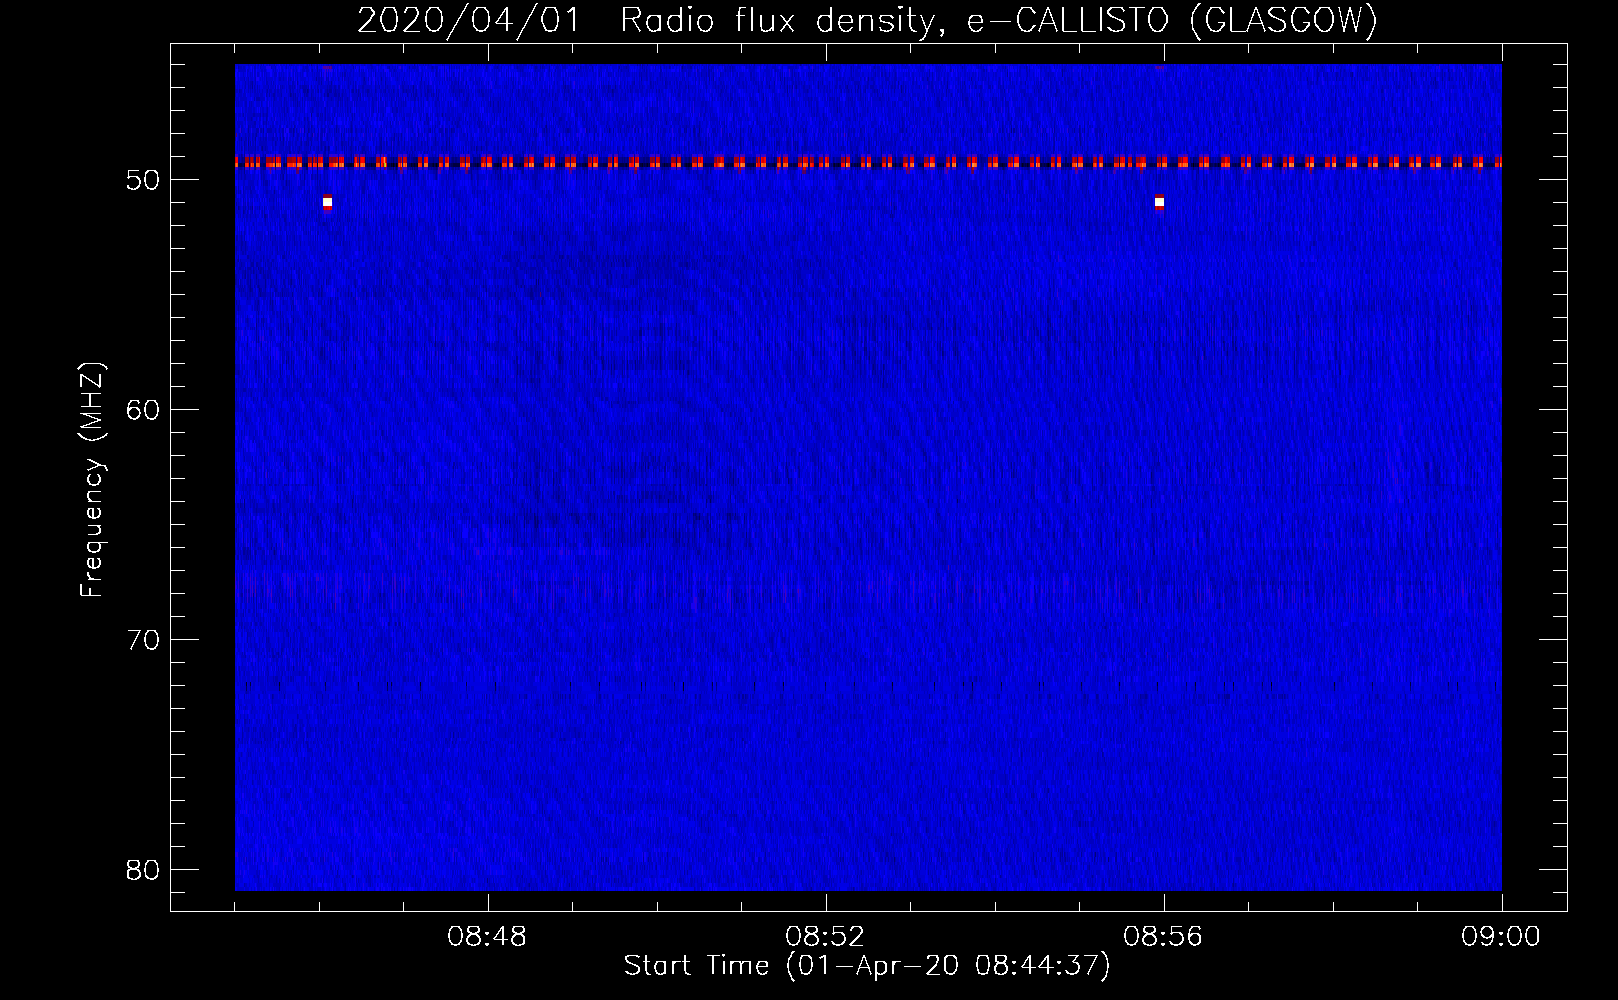Image resolution: width=1618 pixels, height=1000 pixels.
Task: Click the 70 frequency tick label
Action: click(144, 640)
